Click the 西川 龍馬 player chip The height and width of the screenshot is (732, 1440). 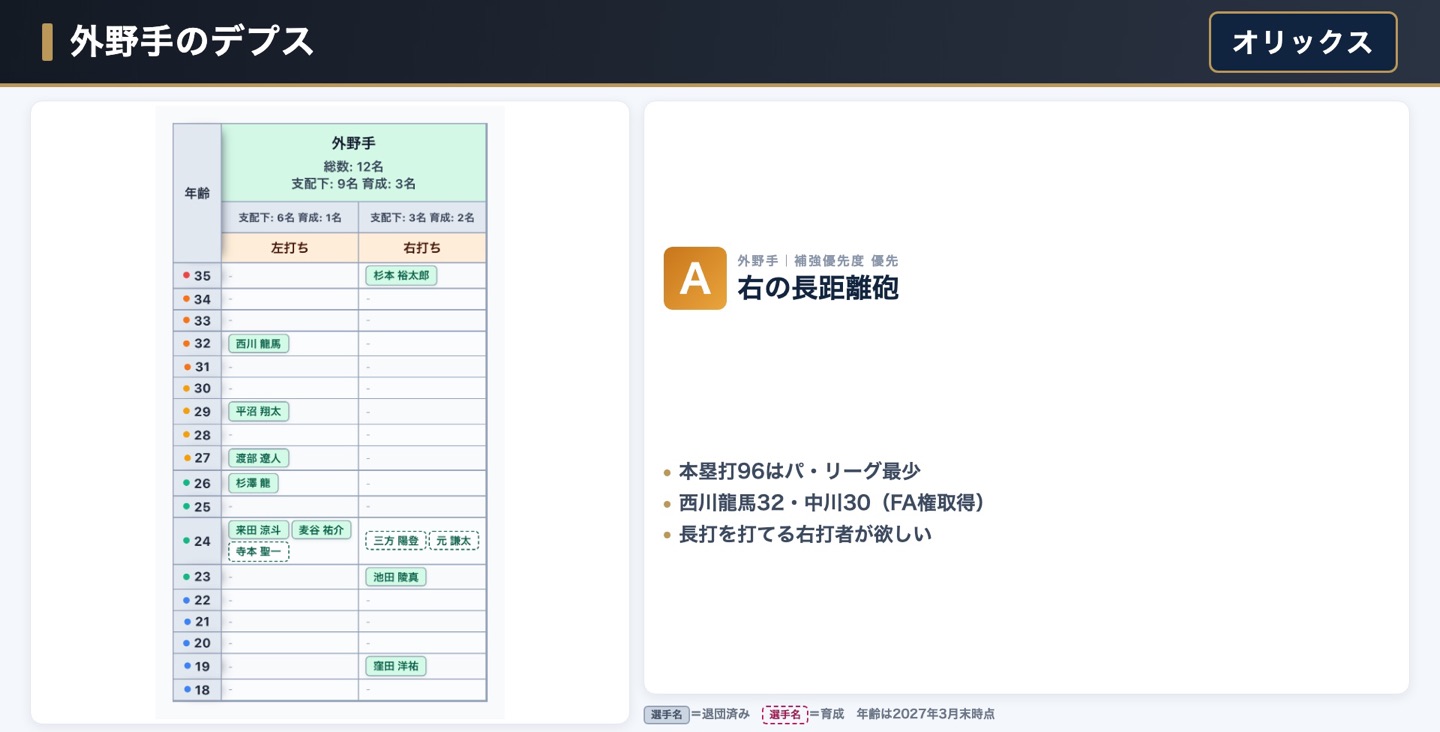[x=258, y=343]
